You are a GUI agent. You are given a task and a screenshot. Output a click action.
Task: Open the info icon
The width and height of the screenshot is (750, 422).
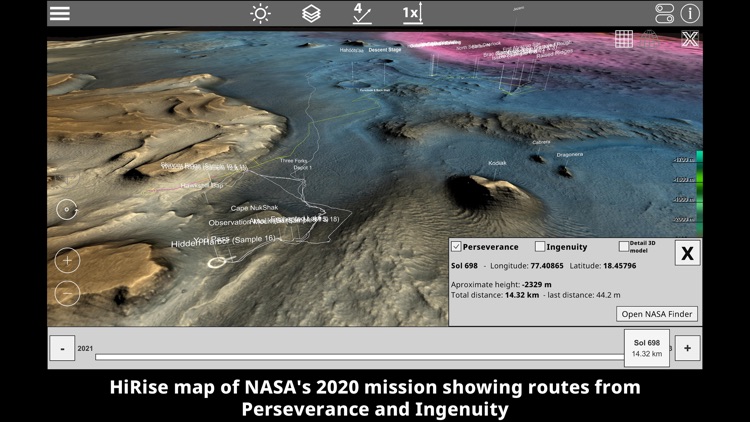690,13
